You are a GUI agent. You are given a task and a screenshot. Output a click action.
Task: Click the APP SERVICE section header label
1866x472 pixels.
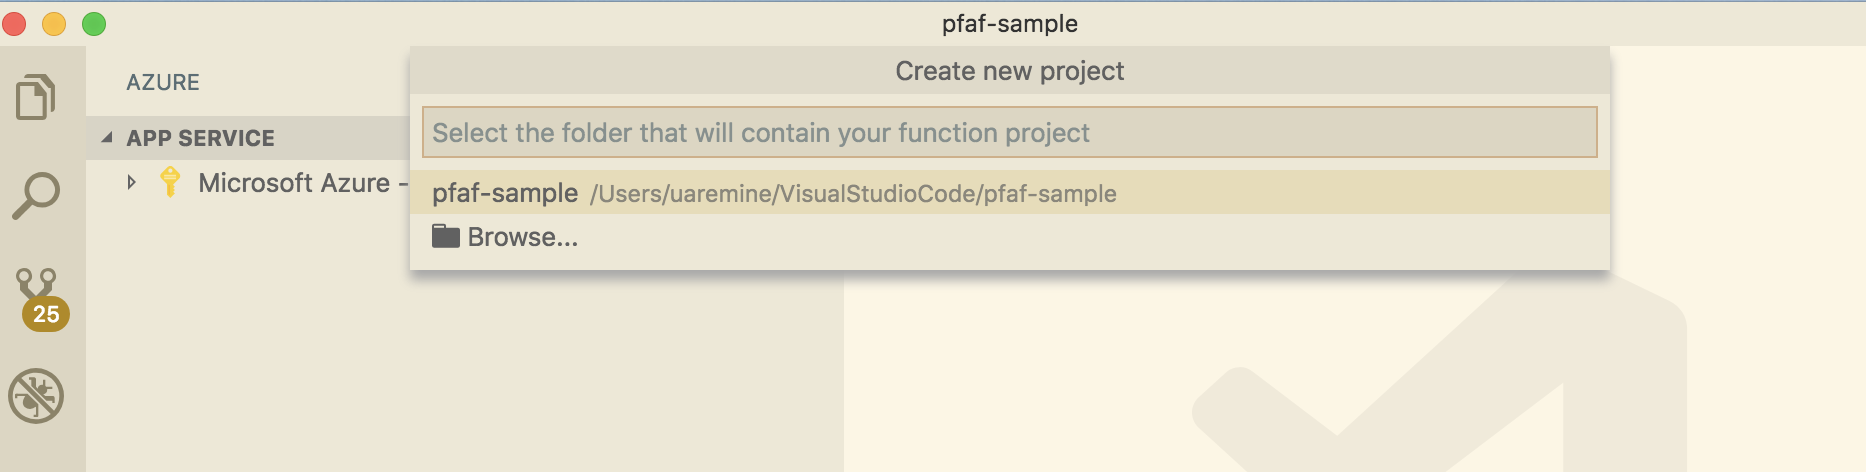(x=200, y=138)
